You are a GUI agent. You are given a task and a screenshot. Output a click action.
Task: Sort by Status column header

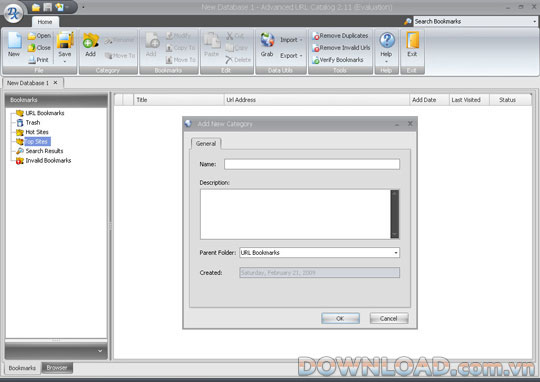(x=510, y=100)
